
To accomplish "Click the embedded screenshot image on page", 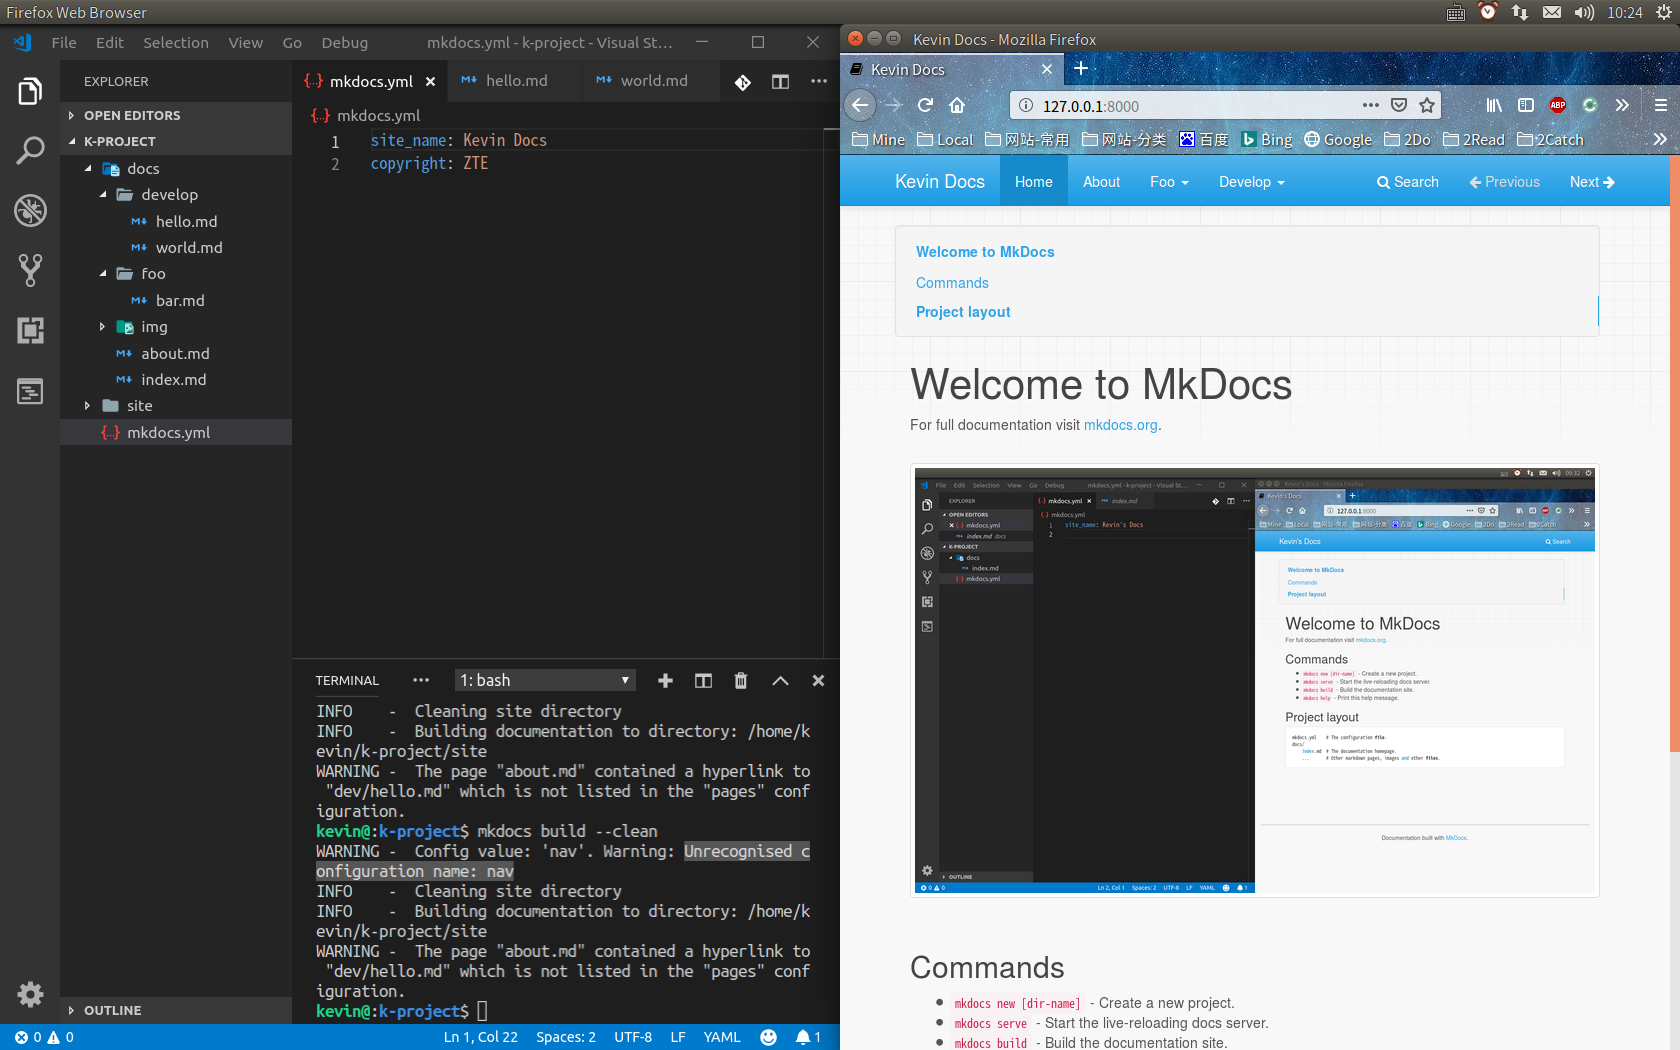I will (1255, 681).
